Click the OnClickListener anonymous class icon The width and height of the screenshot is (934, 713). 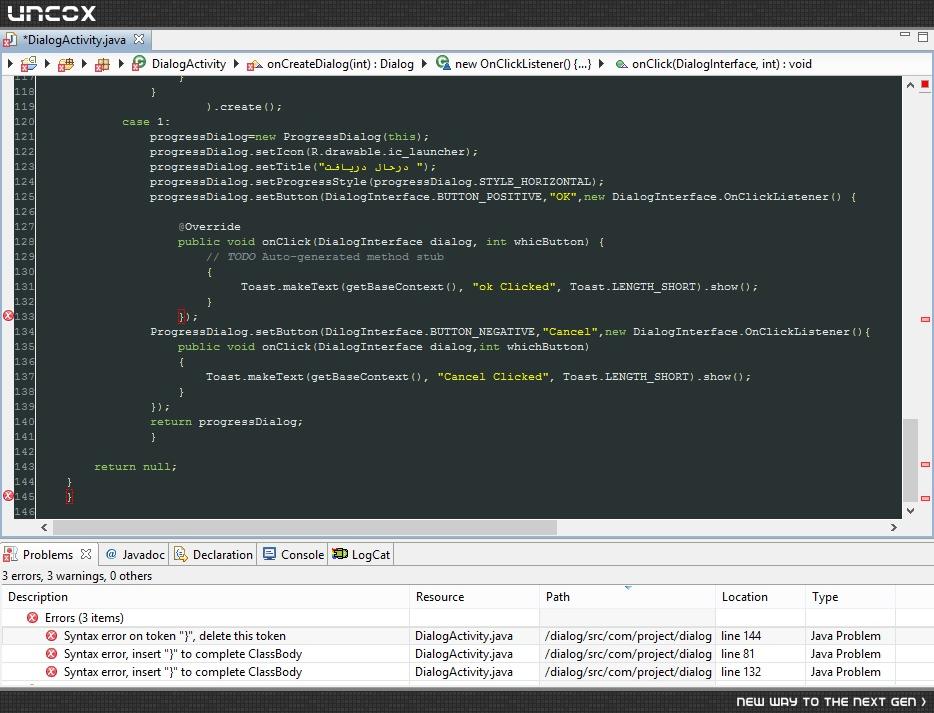(443, 63)
